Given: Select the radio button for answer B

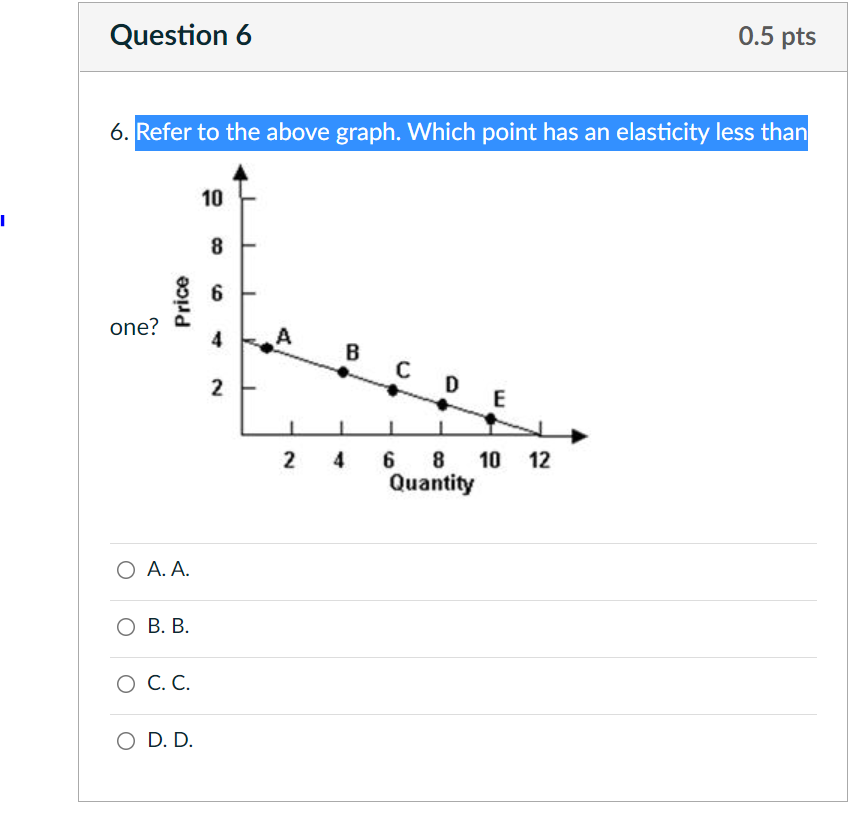Looking at the screenshot, I should pyautogui.click(x=125, y=628).
